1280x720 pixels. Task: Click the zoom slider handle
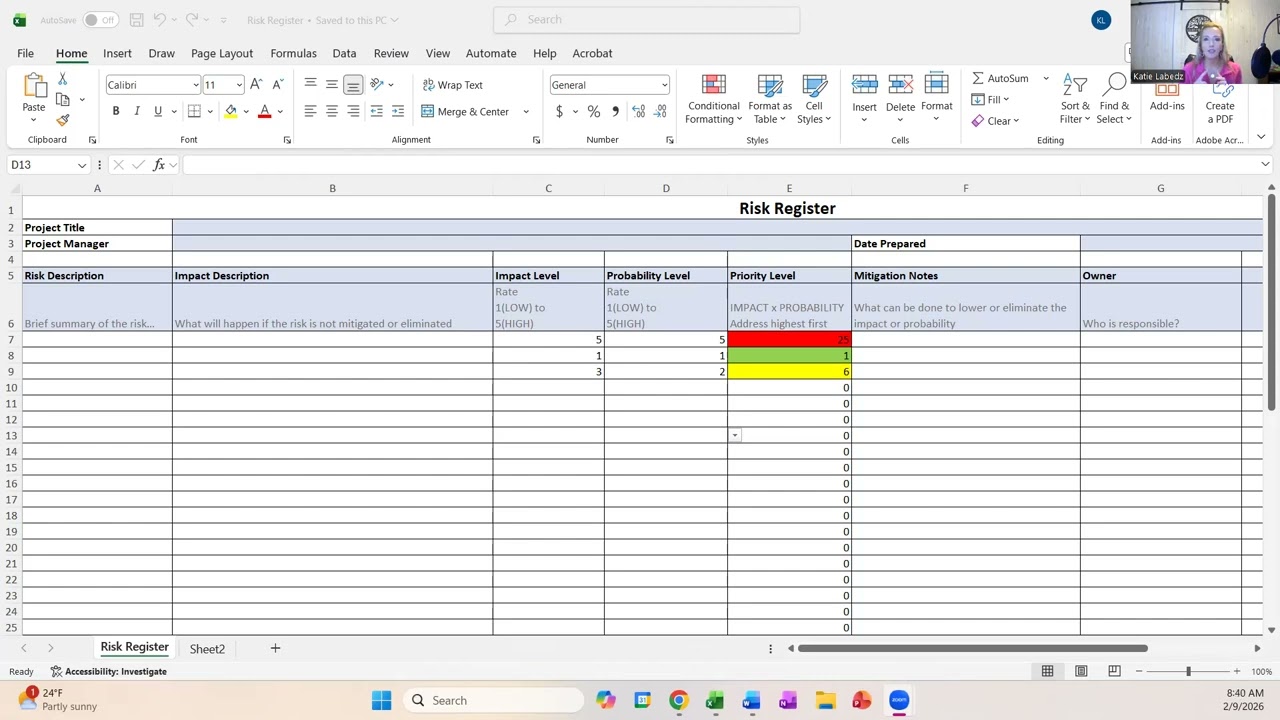pyautogui.click(x=1188, y=671)
